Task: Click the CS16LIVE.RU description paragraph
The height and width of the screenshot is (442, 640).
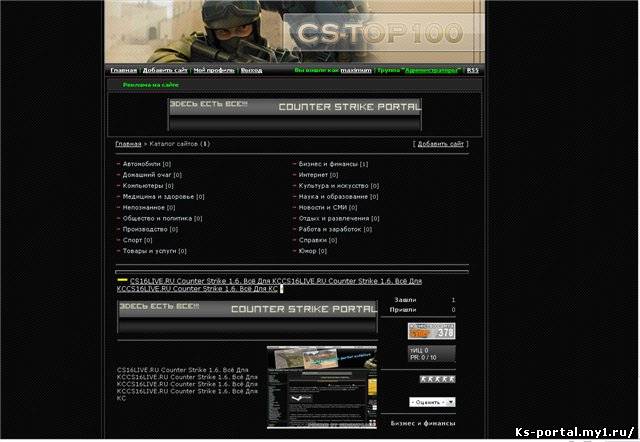Action: click(x=187, y=384)
